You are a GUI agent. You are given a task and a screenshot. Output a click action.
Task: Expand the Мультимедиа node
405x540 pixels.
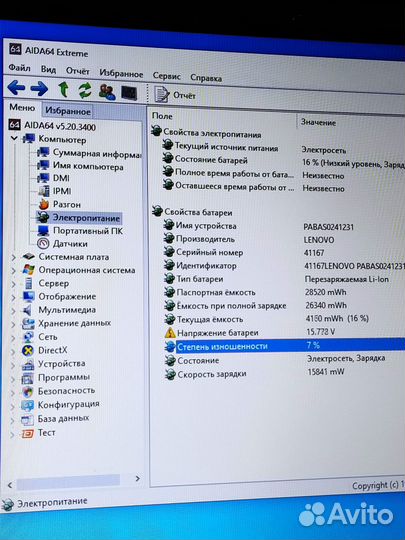[13, 310]
